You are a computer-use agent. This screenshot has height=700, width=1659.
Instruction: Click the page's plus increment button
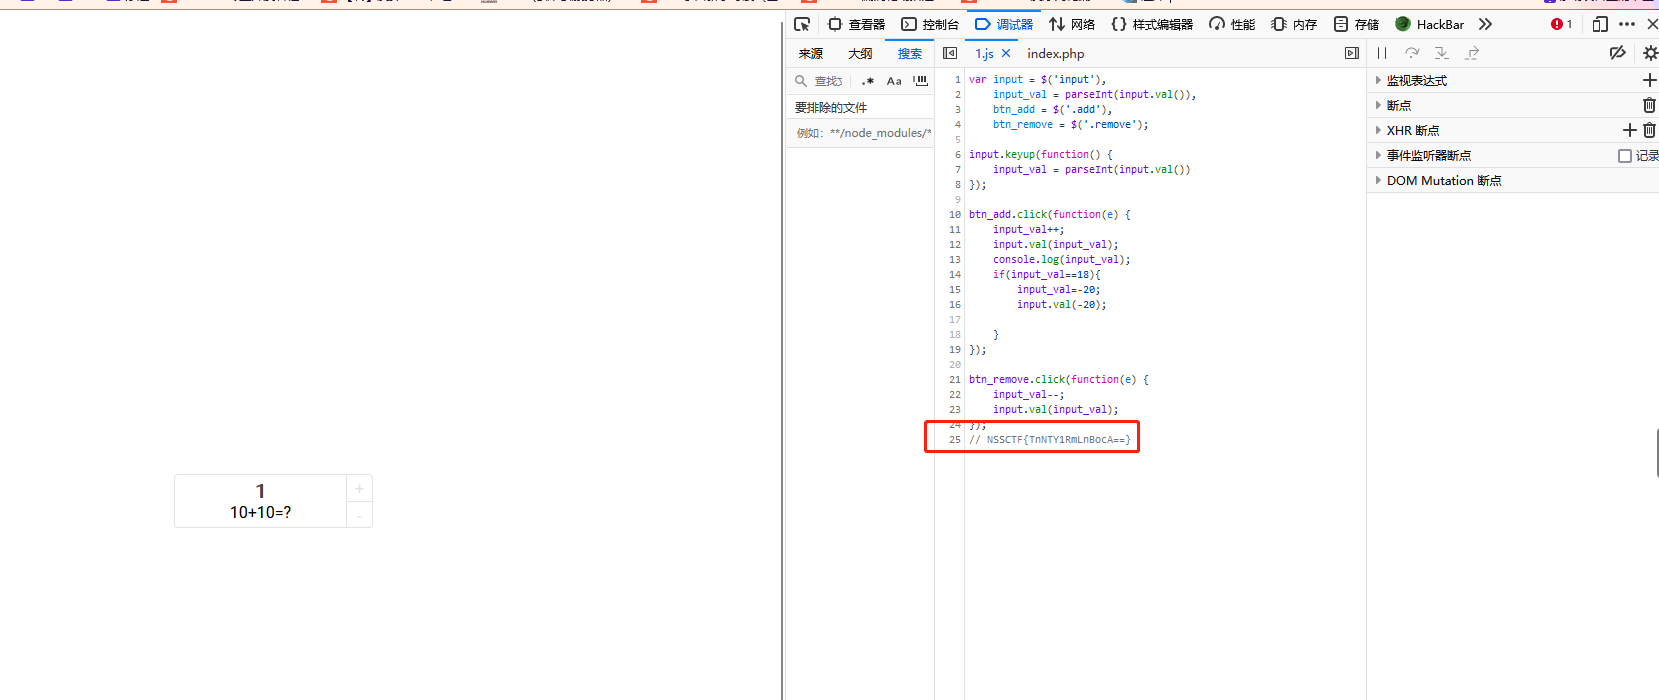[359, 488]
